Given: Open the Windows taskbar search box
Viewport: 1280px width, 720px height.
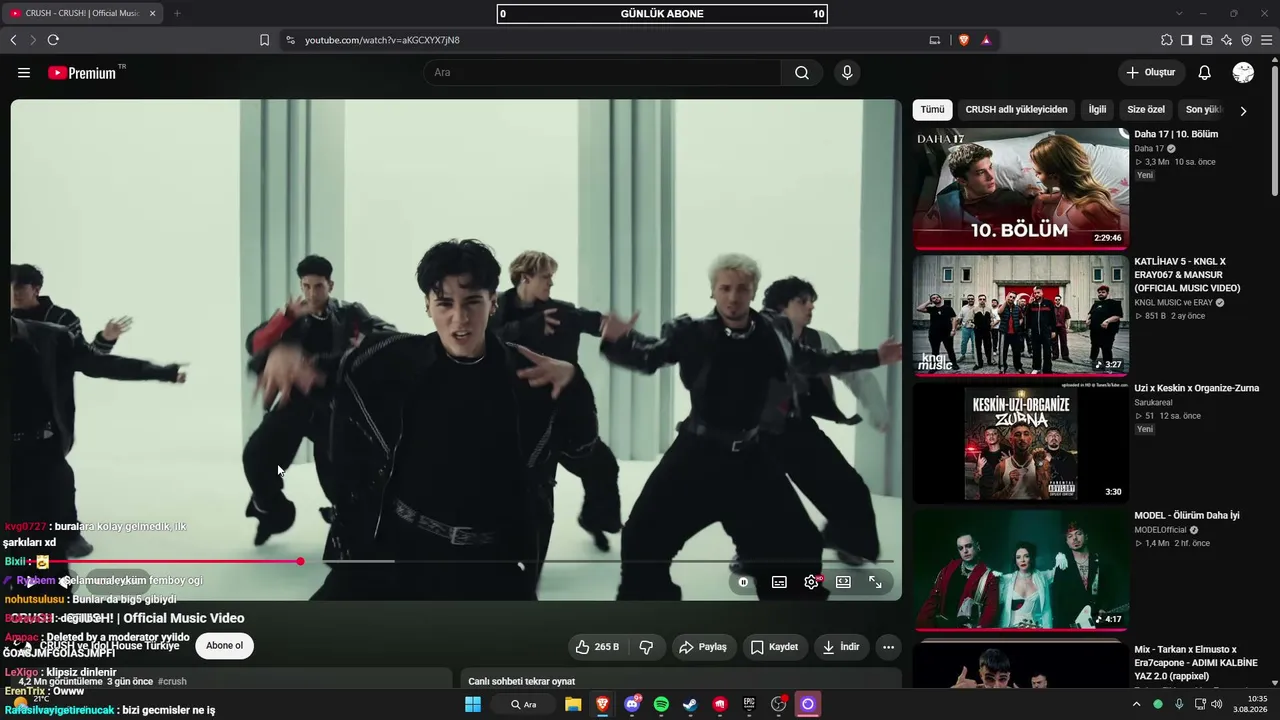Looking at the screenshot, I should [x=523, y=705].
